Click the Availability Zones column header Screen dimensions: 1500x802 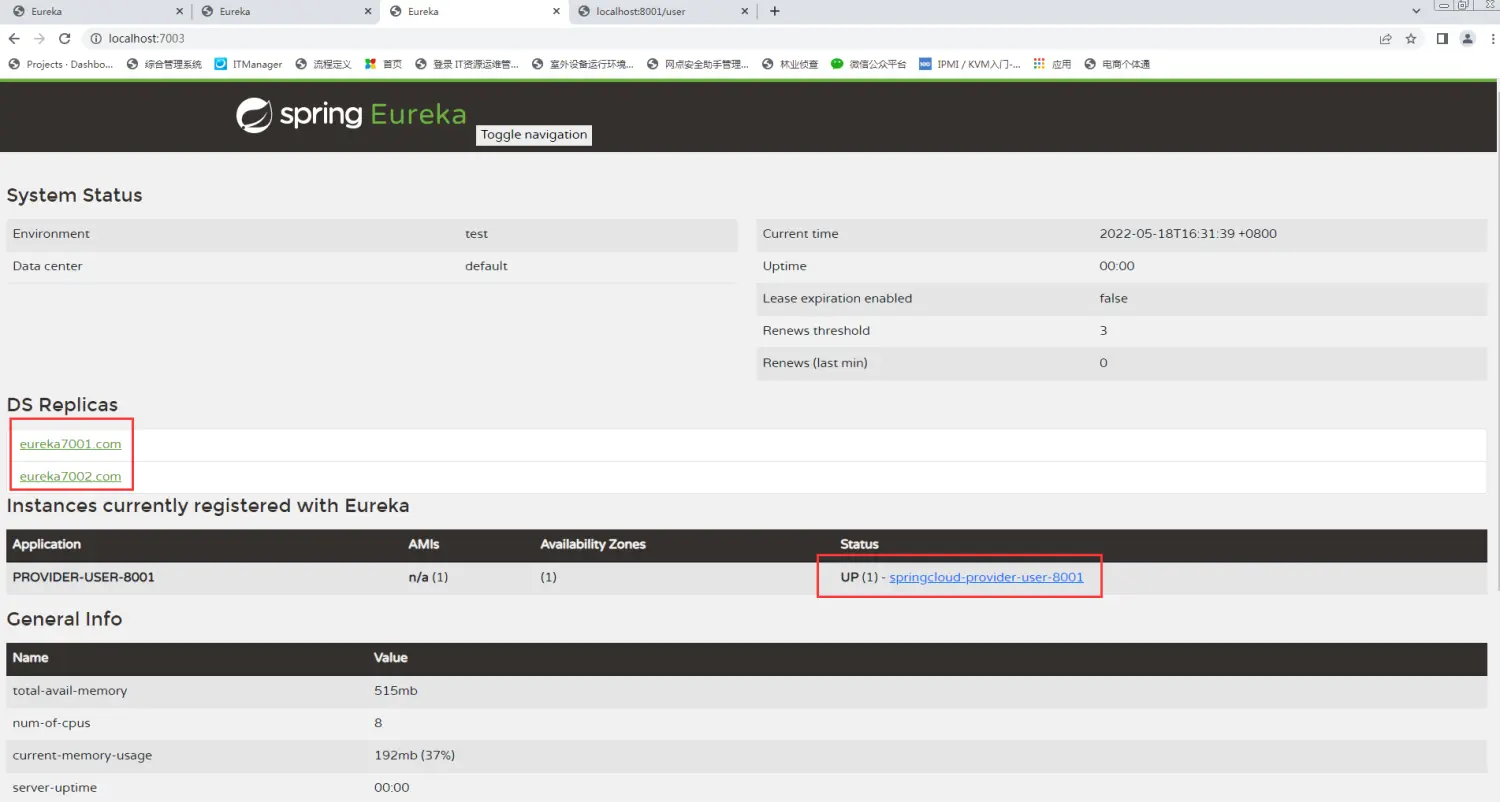[x=593, y=544]
